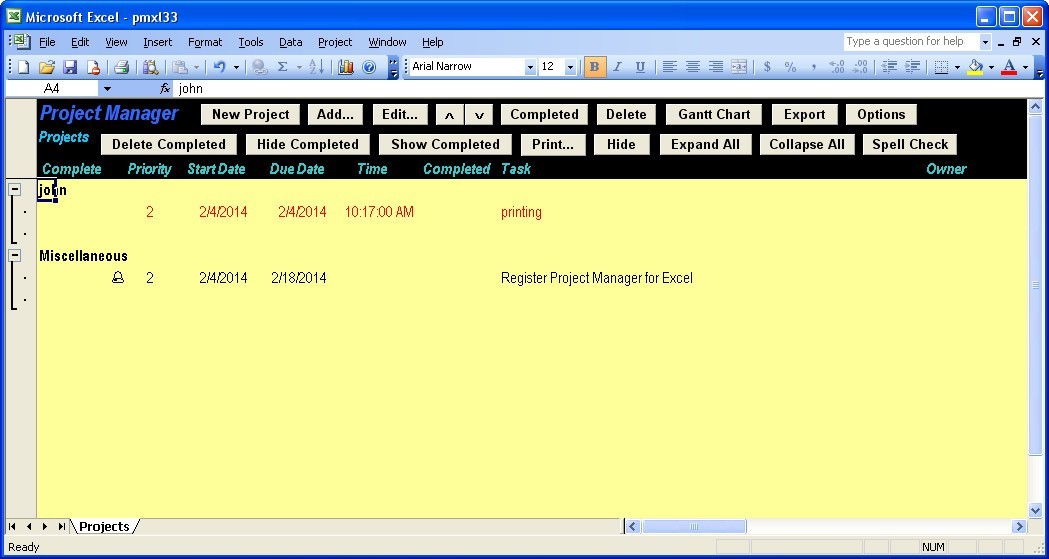Open the Insert menu
This screenshot has width=1049, height=559.
157,42
